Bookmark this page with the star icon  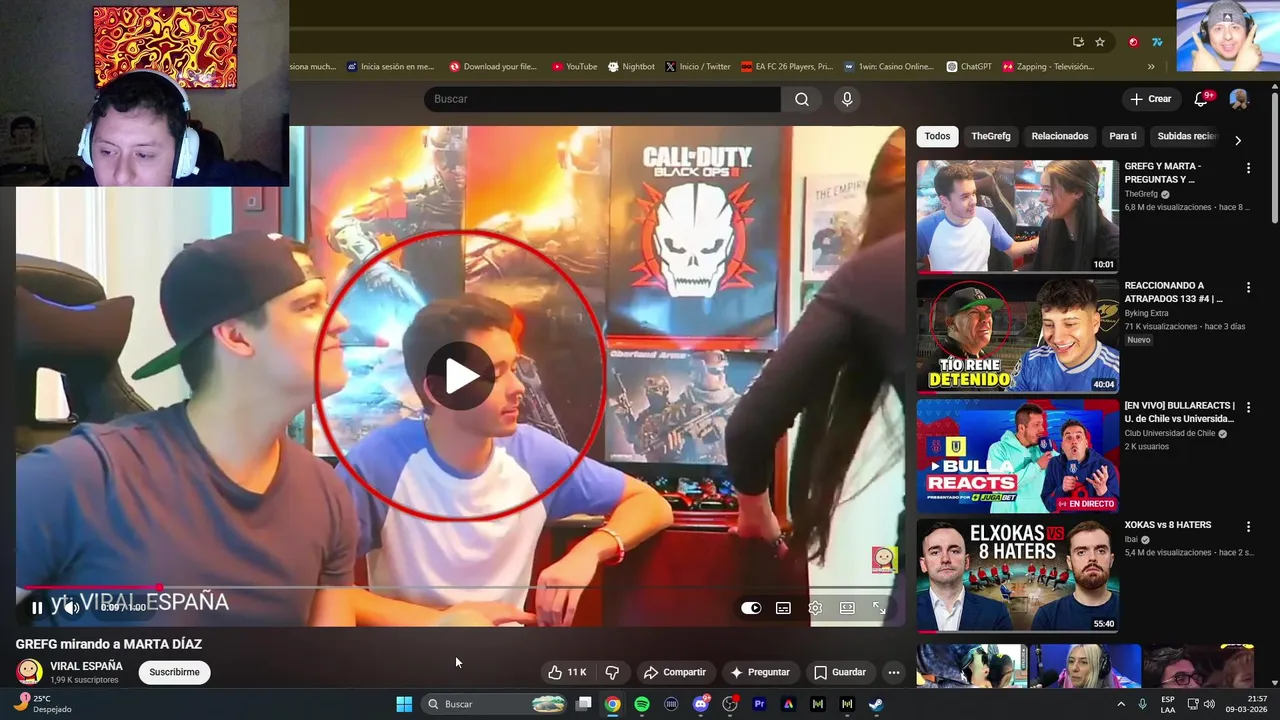[x=1100, y=42]
